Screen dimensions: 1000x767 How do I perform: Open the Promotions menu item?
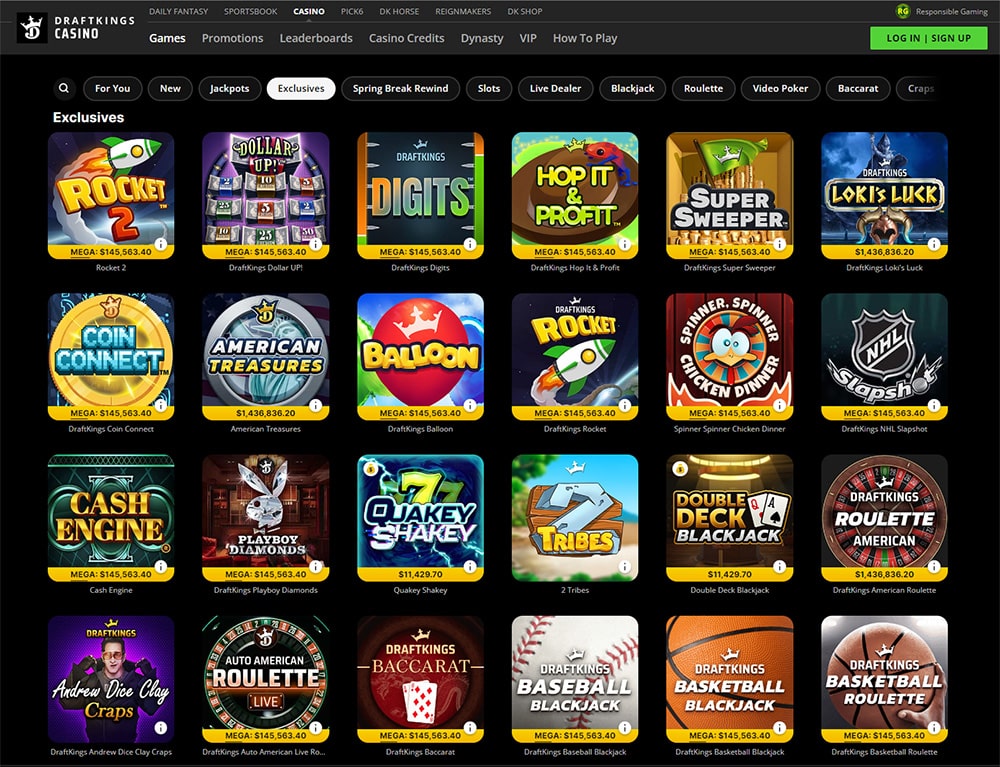coord(232,38)
